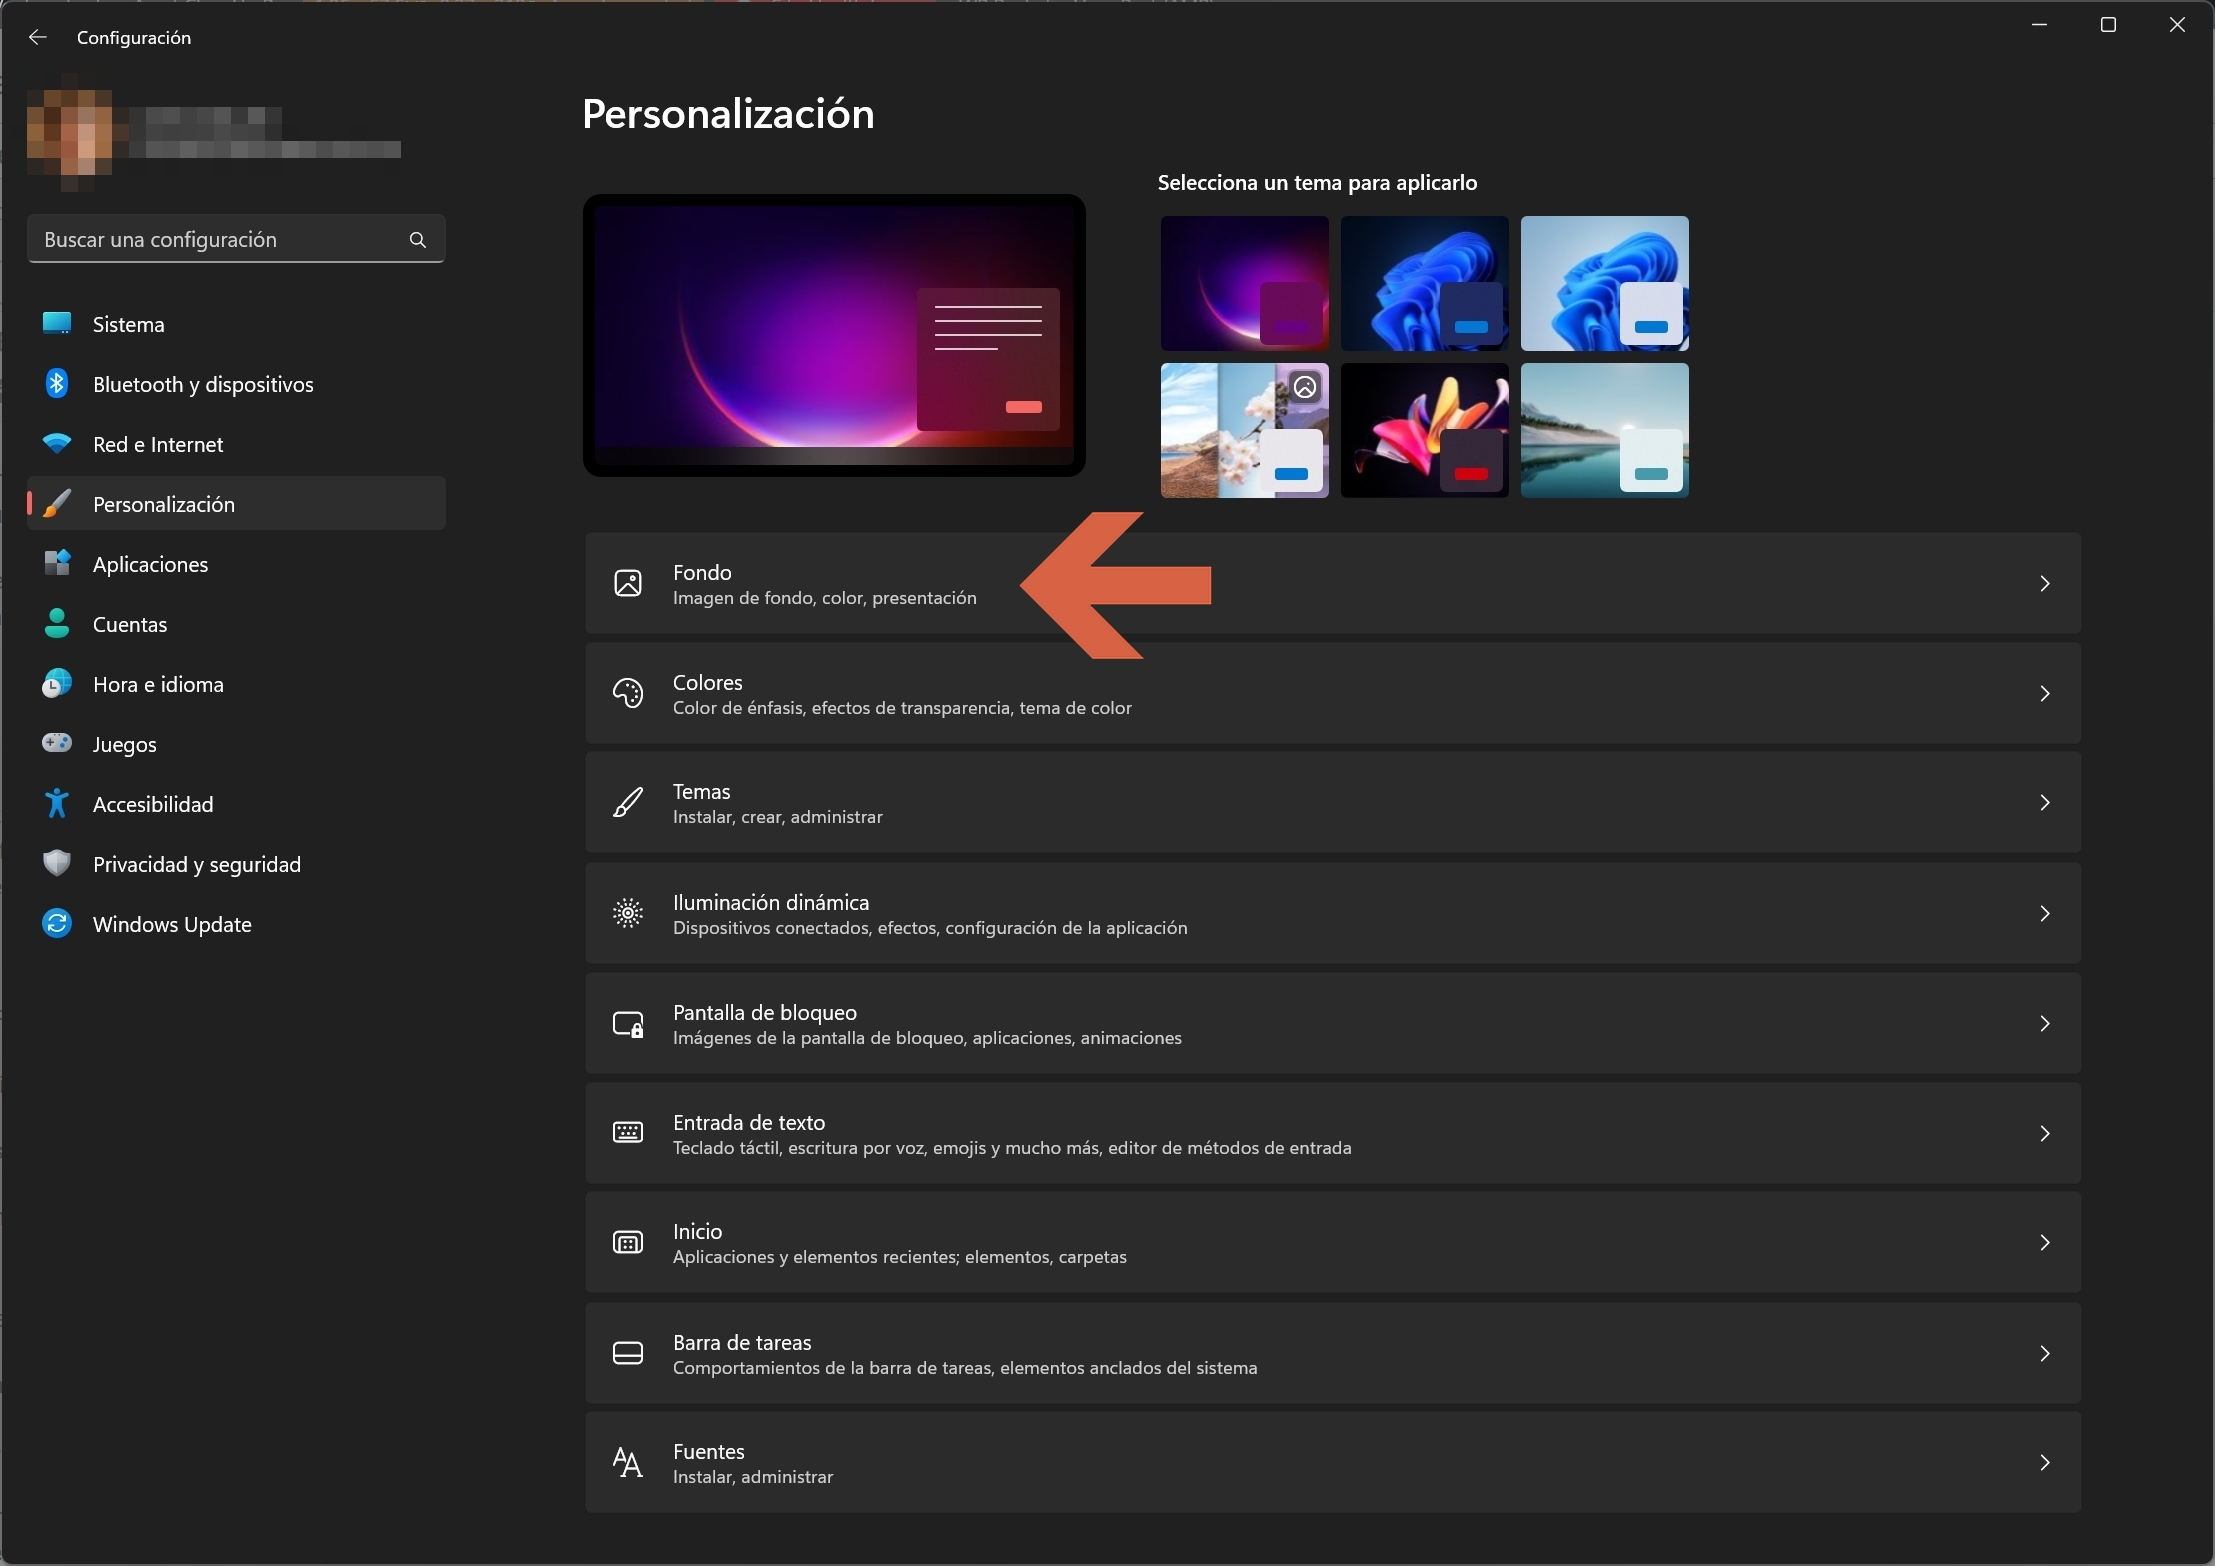Go to Sistema settings
This screenshot has width=2215, height=1566.
point(236,324)
